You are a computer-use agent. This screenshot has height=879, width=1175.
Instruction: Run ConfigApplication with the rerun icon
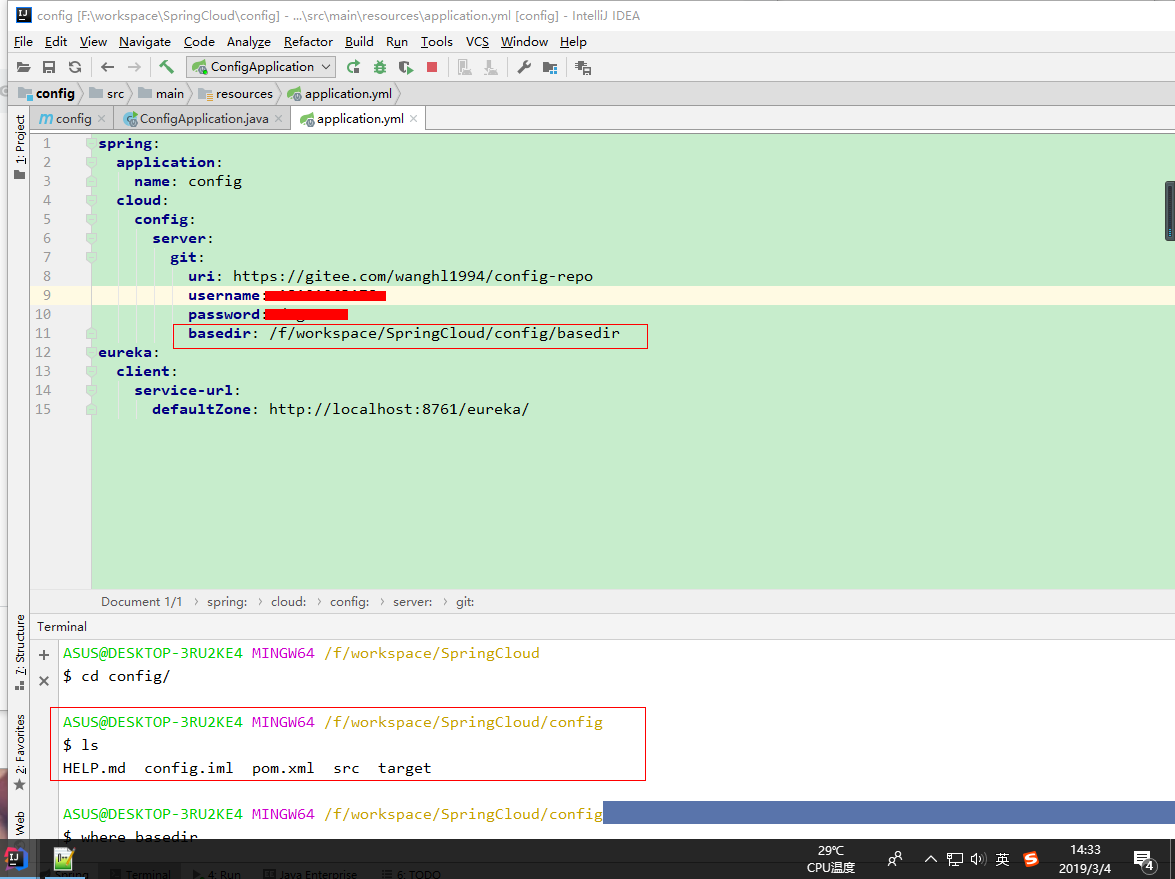click(353, 67)
